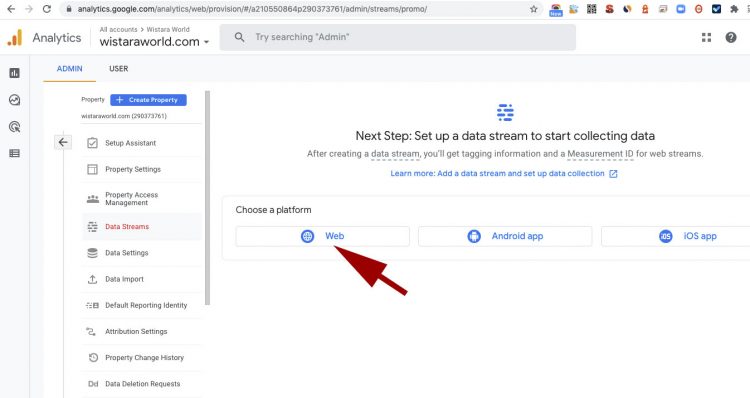The width and height of the screenshot is (750, 398).
Task: Click the browser forward arrow
Action: [x=29, y=9]
